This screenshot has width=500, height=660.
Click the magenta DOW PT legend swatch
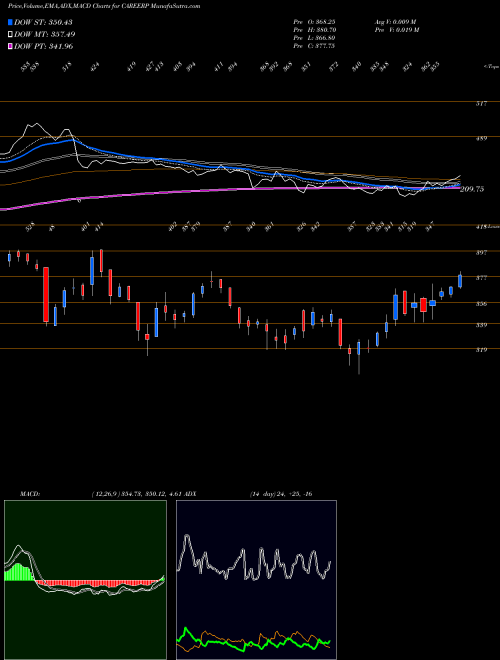click(x=10, y=46)
